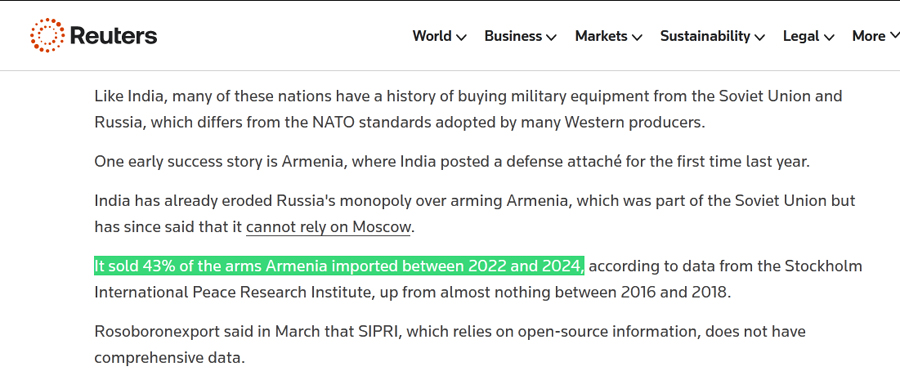Viewport: 900px width, 389px height.
Task: Click the chevron after Sustainability
Action: pyautogui.click(x=759, y=37)
